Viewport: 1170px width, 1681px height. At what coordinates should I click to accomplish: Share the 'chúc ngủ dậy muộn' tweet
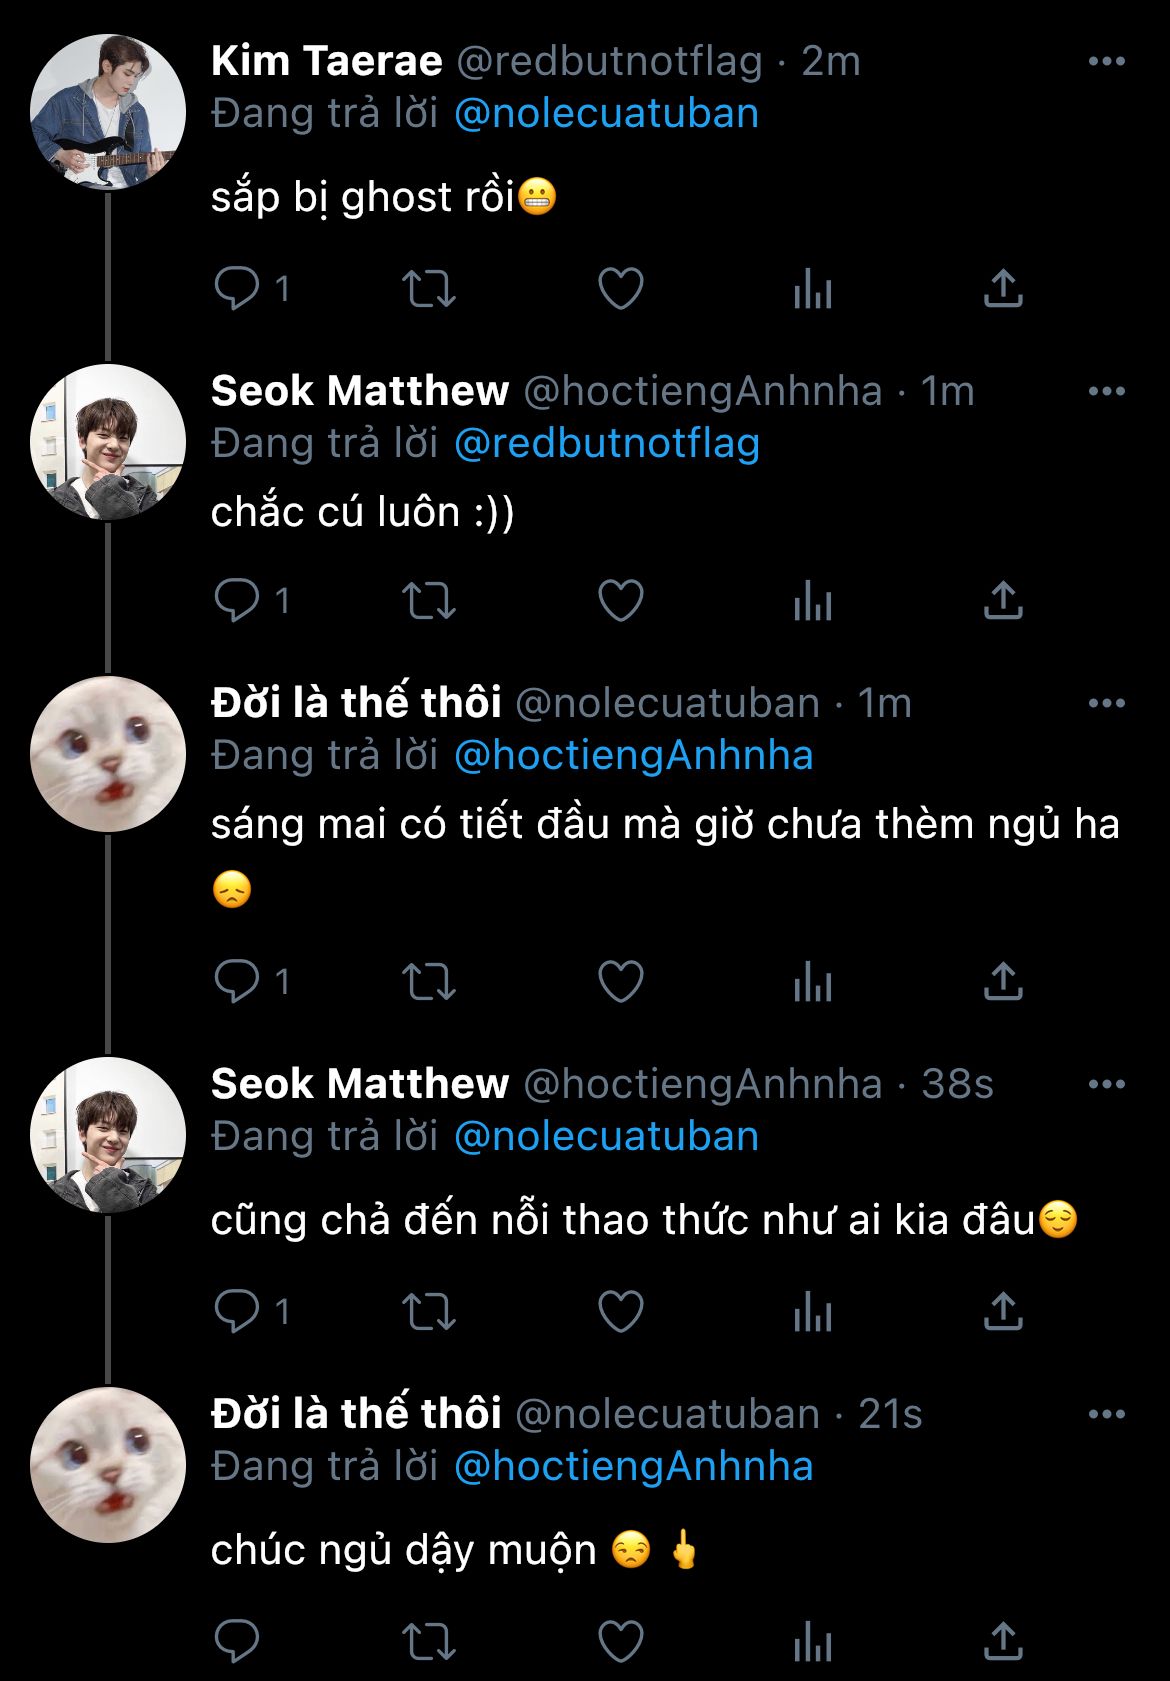tap(1003, 1641)
